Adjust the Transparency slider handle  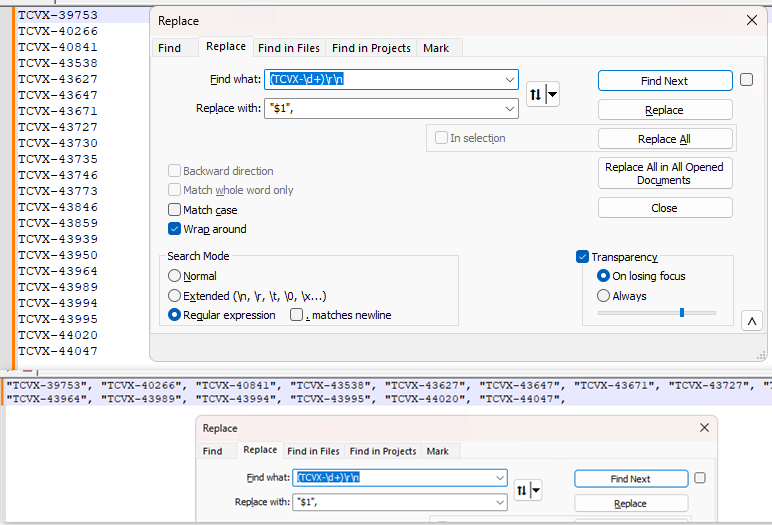click(682, 313)
